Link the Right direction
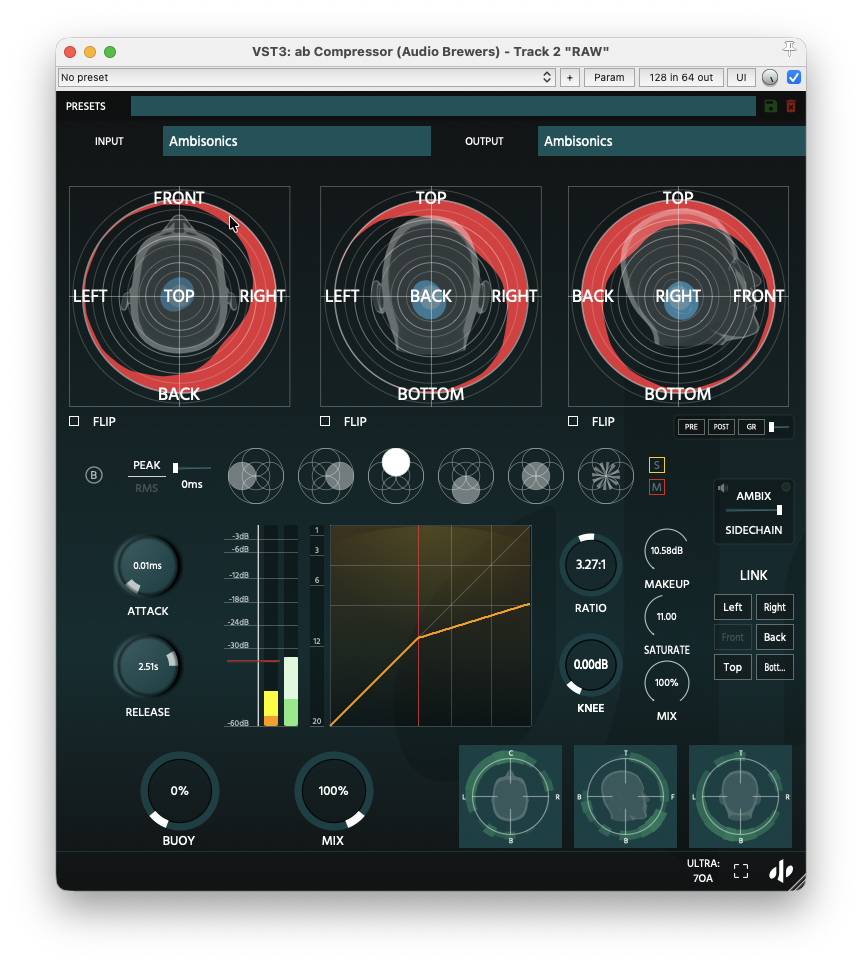Viewport: 862px width, 965px height. coord(775,607)
